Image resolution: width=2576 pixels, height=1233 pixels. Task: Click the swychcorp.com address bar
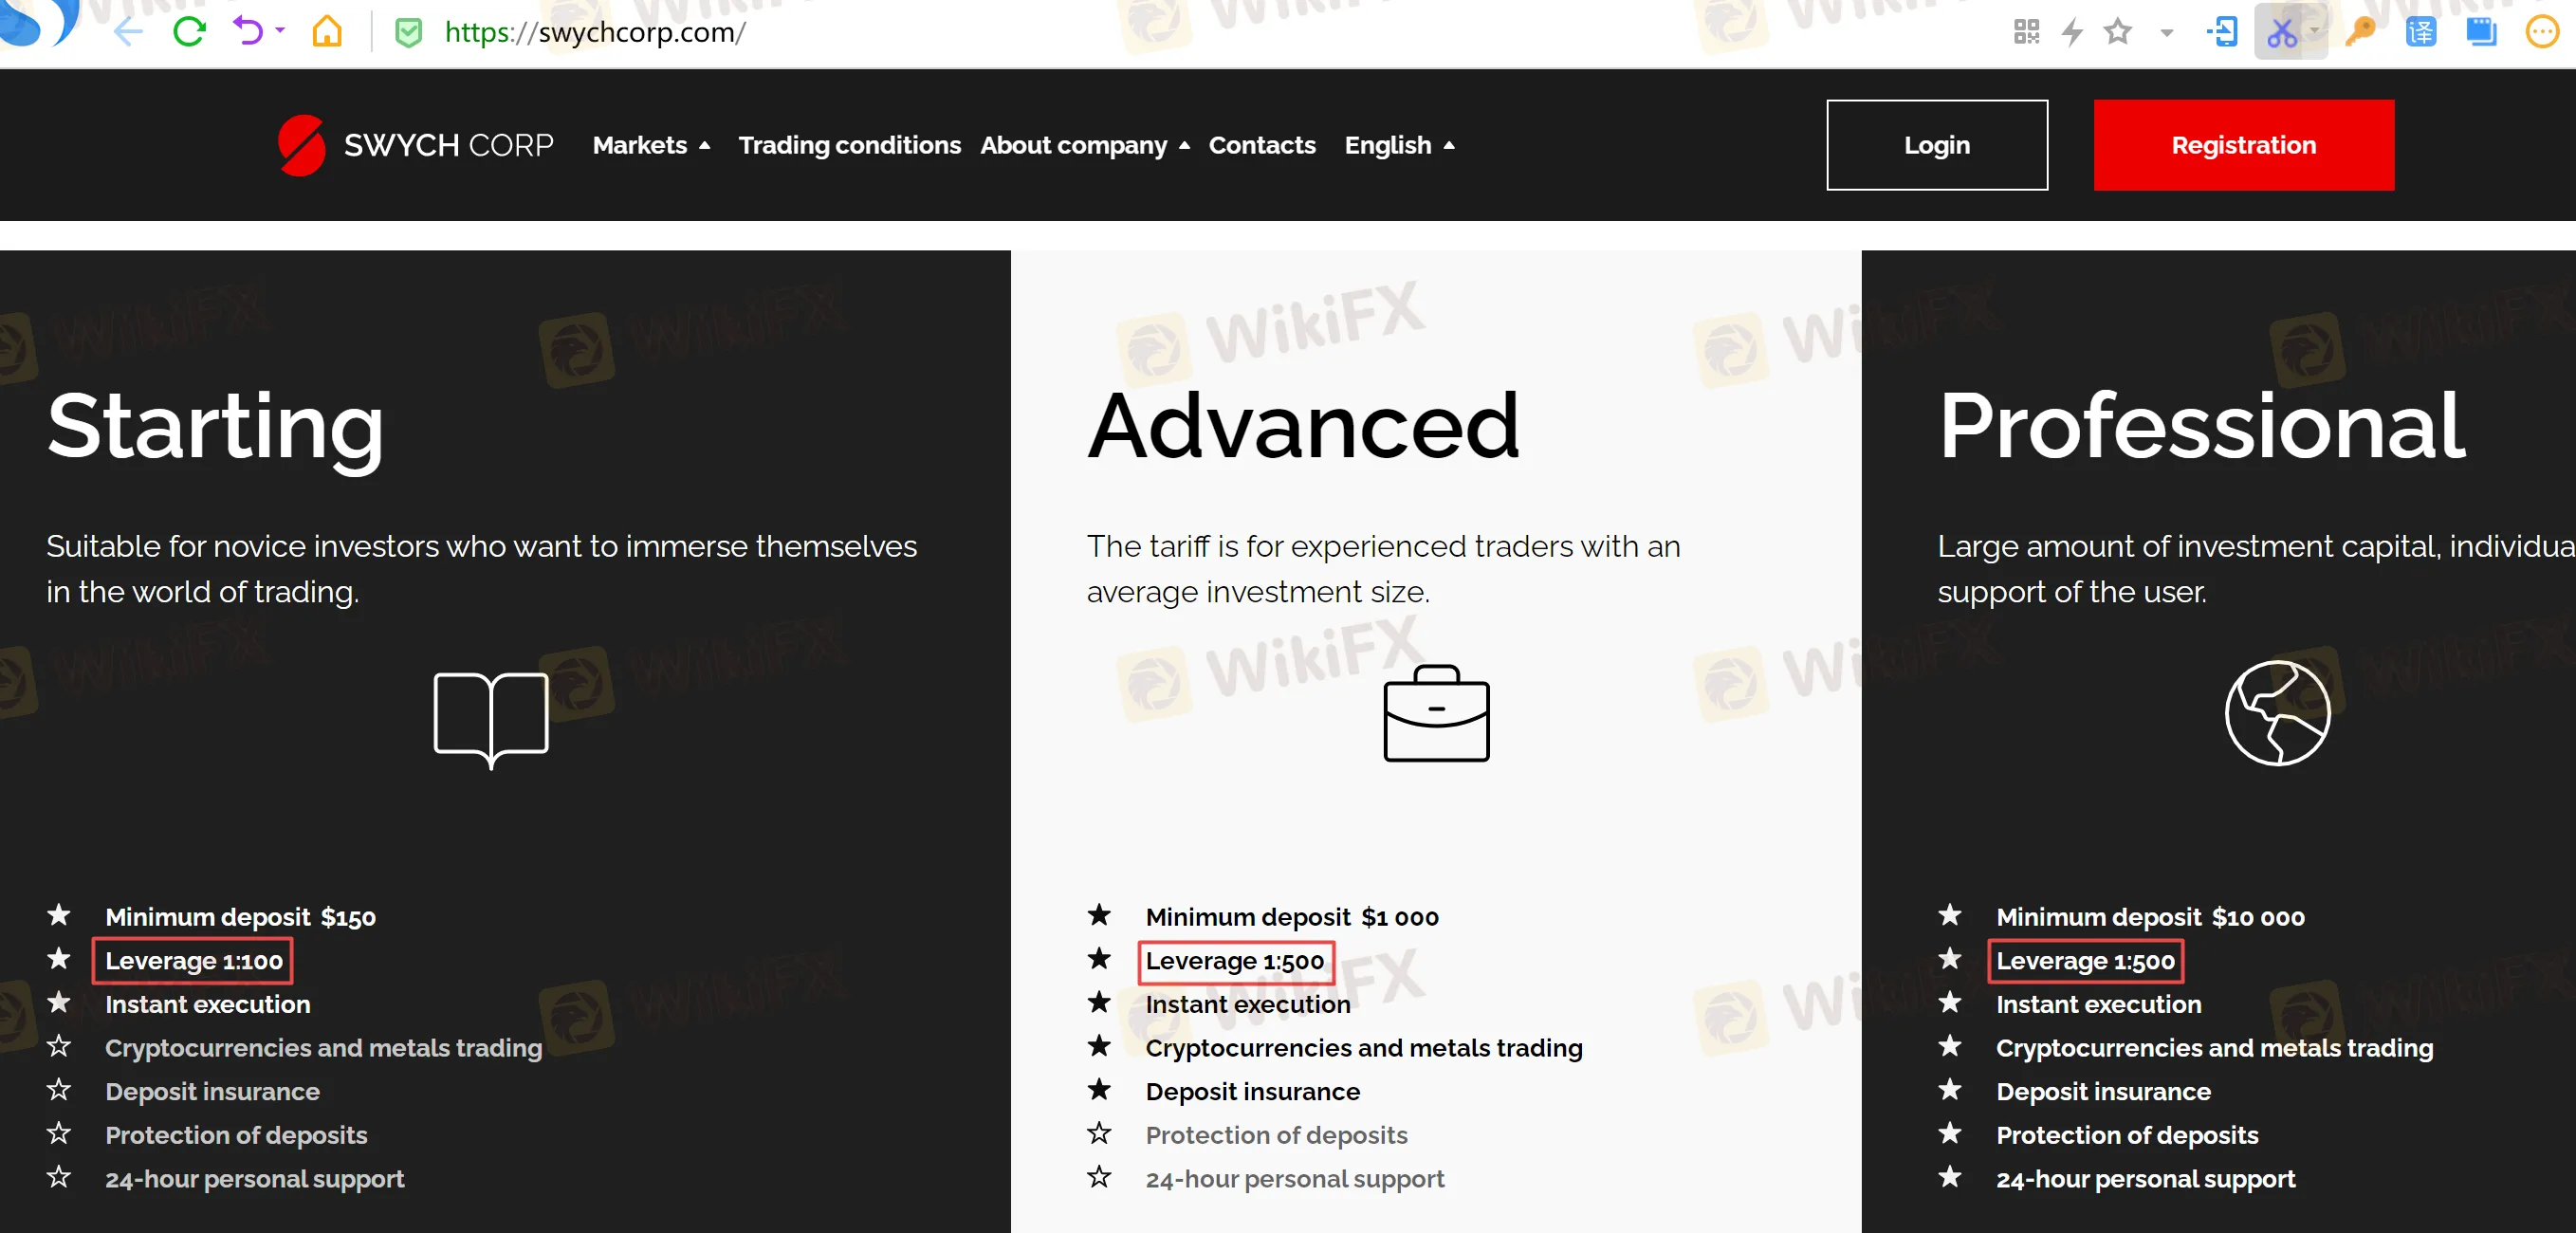click(x=595, y=32)
